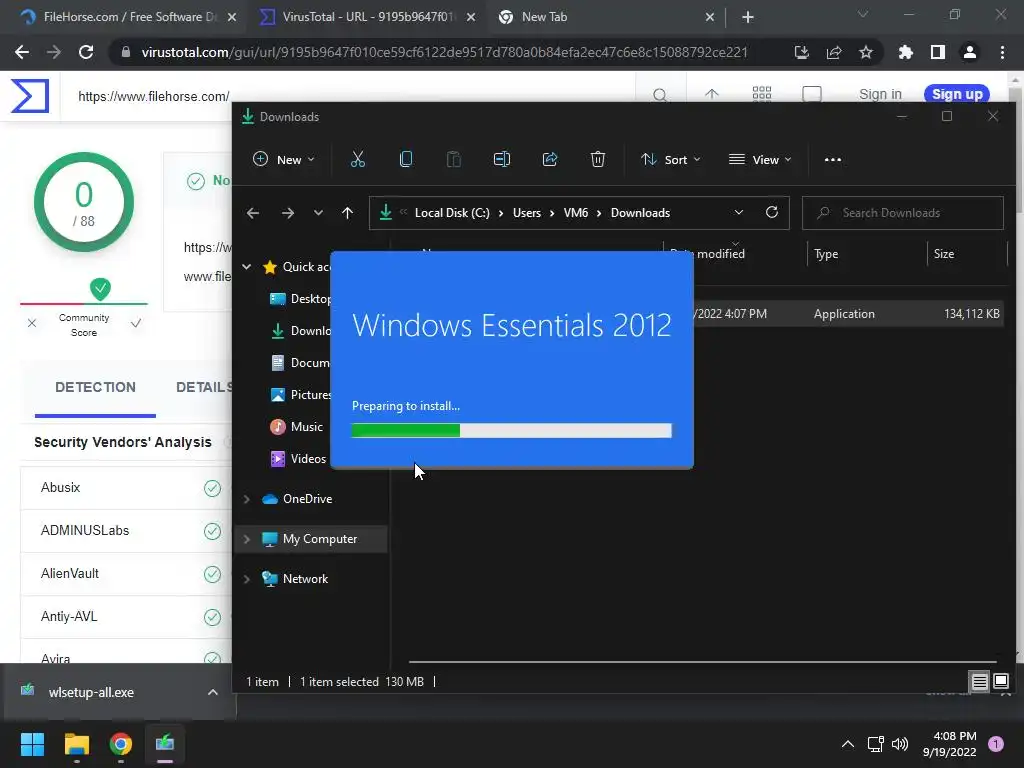Image resolution: width=1024 pixels, height=768 pixels.
Task: Expand the My Computer tree node
Action: coord(247,539)
